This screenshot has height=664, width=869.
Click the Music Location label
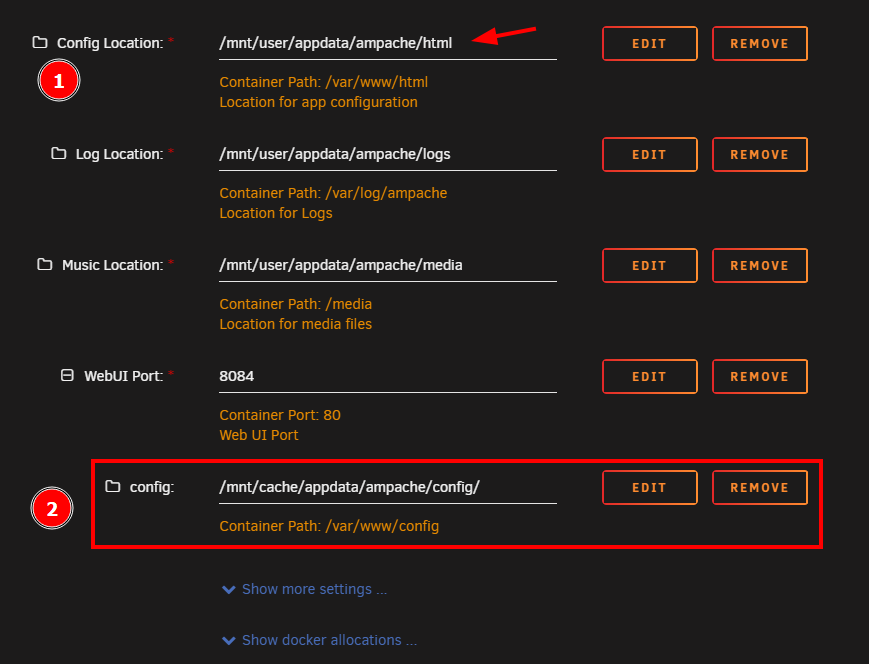(113, 265)
